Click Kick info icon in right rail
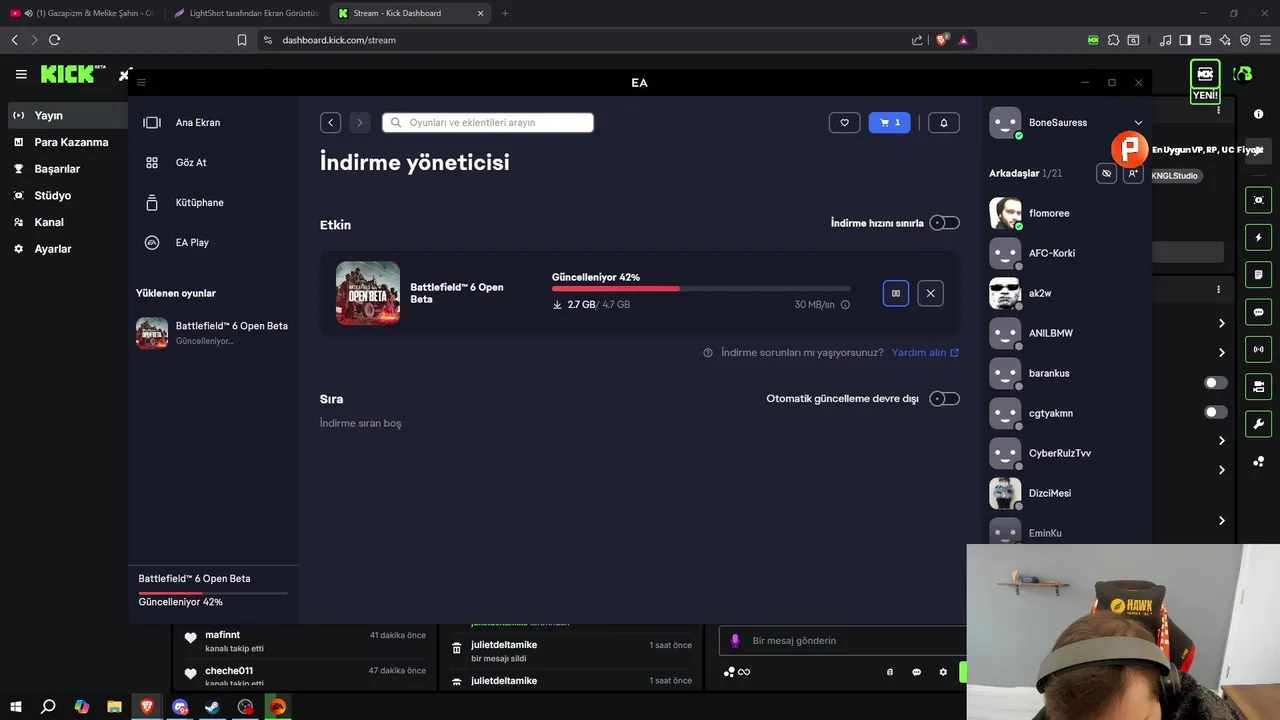Screen dimensions: 1280x720 tap(1258, 114)
